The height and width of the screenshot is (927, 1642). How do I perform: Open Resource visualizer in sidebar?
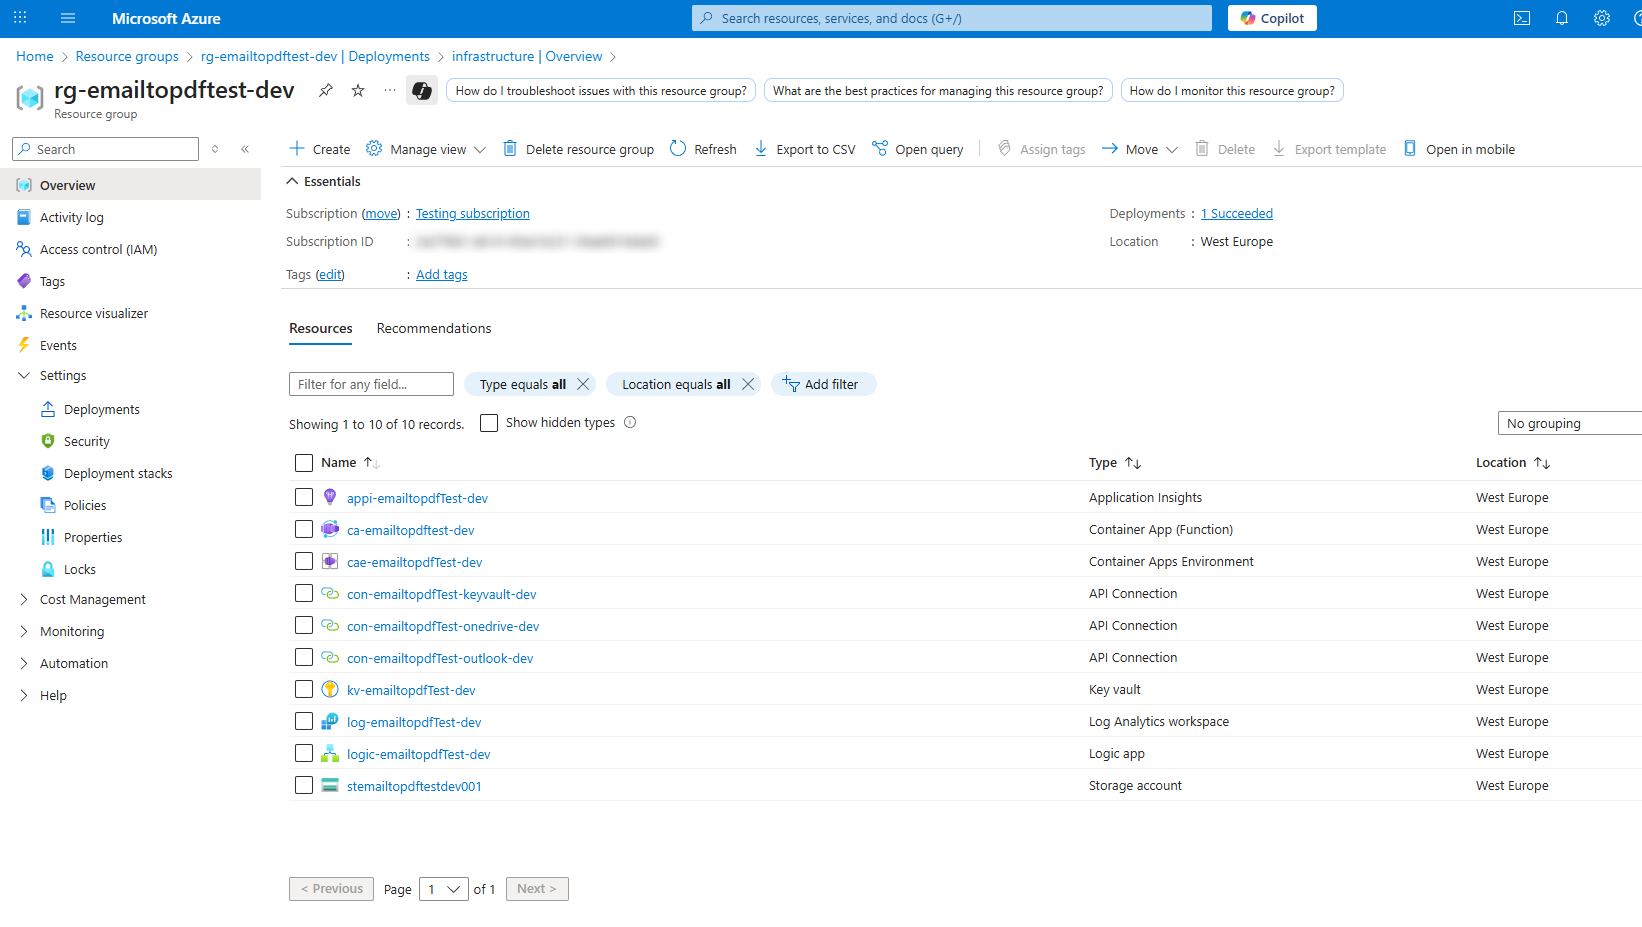[x=93, y=313]
